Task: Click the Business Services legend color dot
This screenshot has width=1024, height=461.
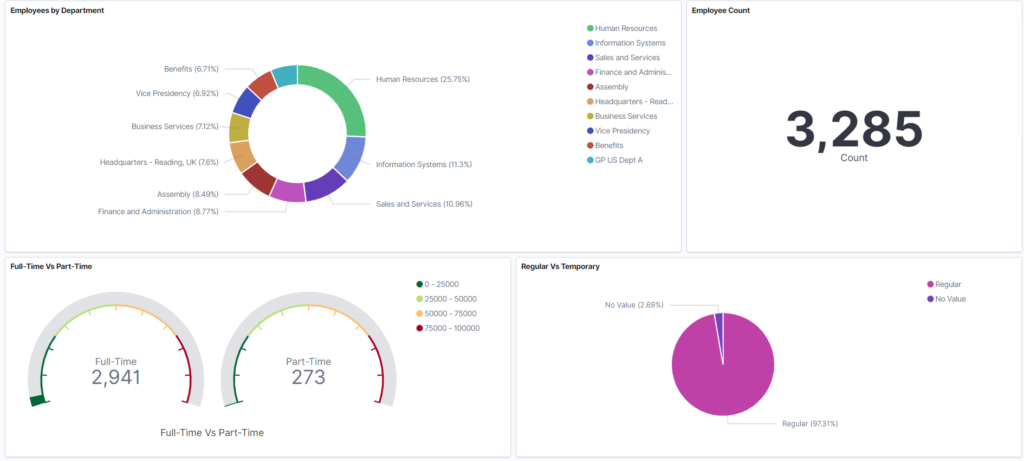Action: (x=590, y=116)
